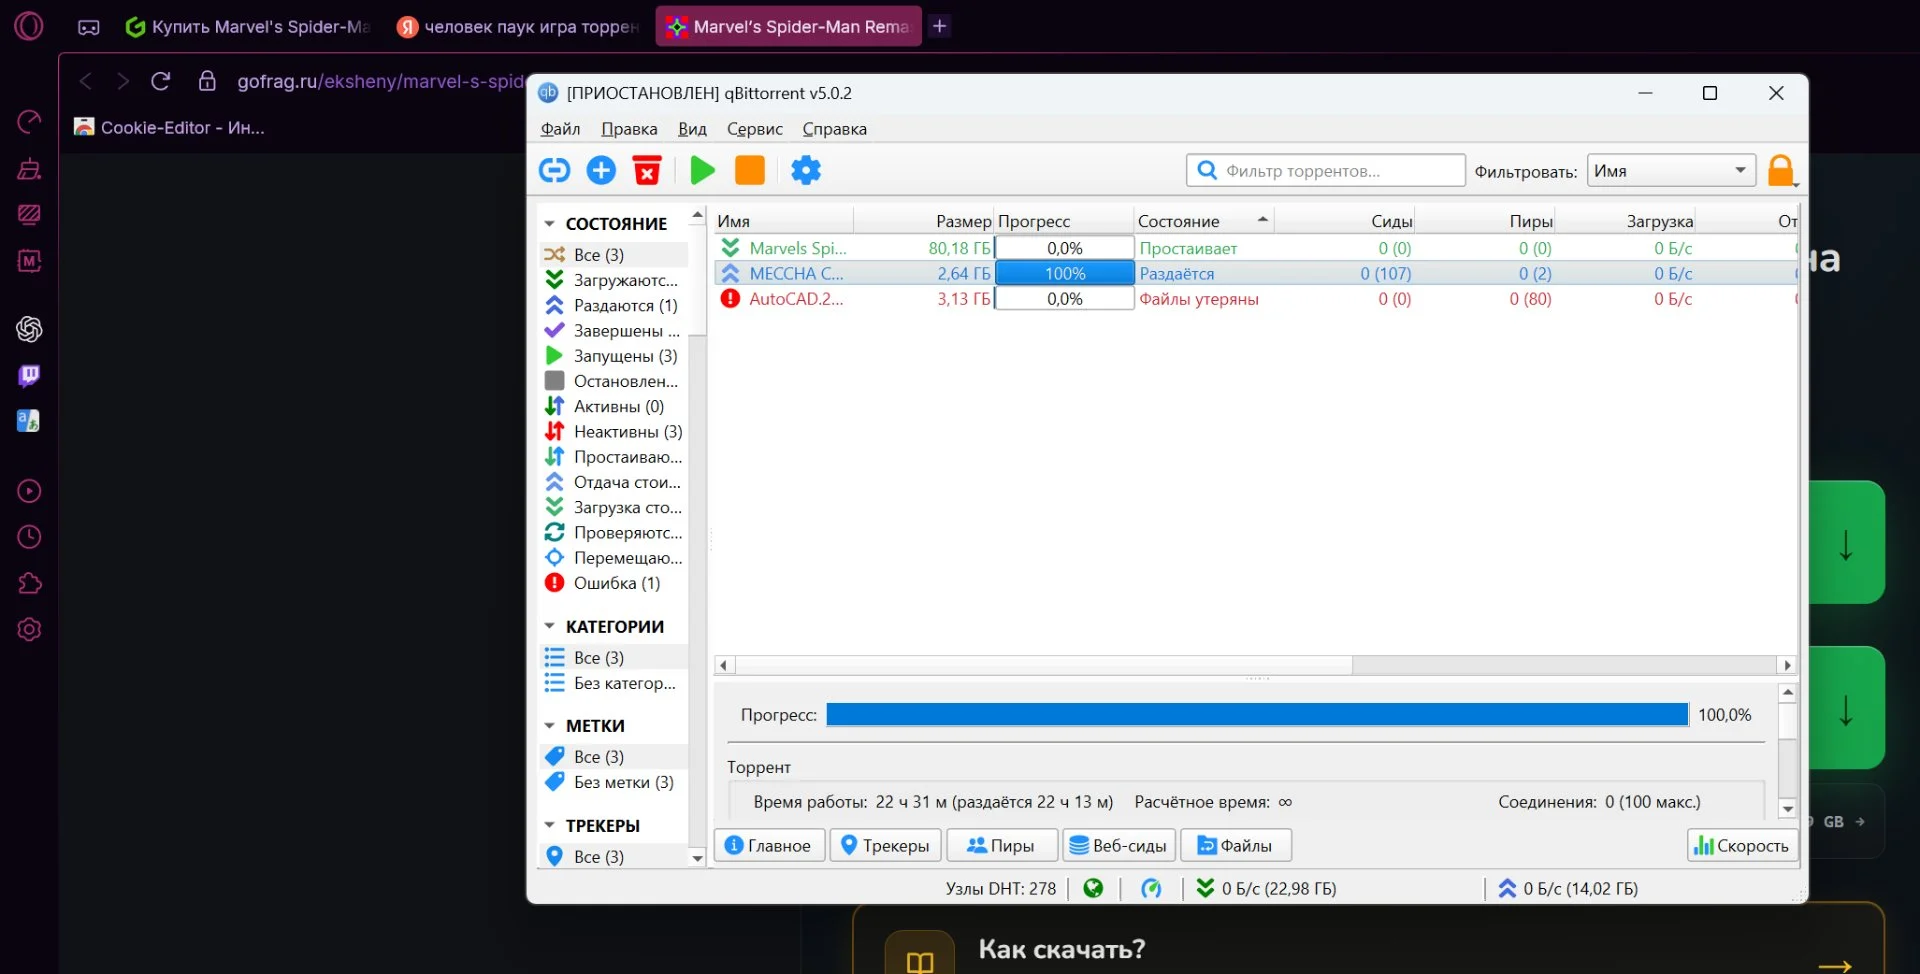The width and height of the screenshot is (1920, 974).
Task: Click the Перемещаю... filter's move icon
Action: click(x=554, y=558)
